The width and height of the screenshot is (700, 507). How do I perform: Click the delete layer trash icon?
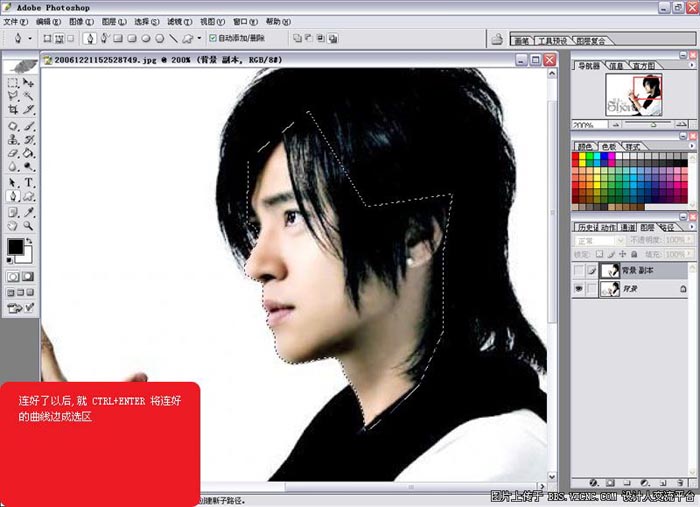pos(680,481)
